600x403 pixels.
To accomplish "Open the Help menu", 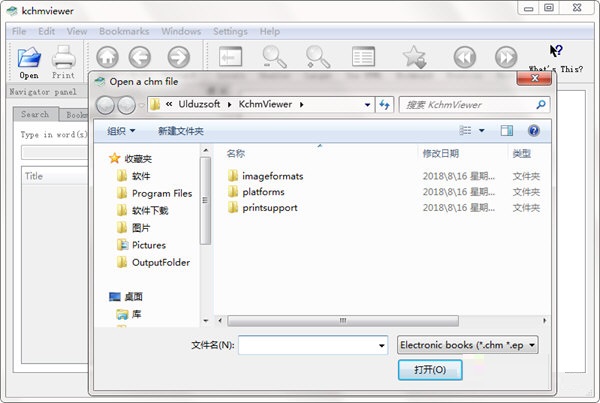I will pos(270,31).
